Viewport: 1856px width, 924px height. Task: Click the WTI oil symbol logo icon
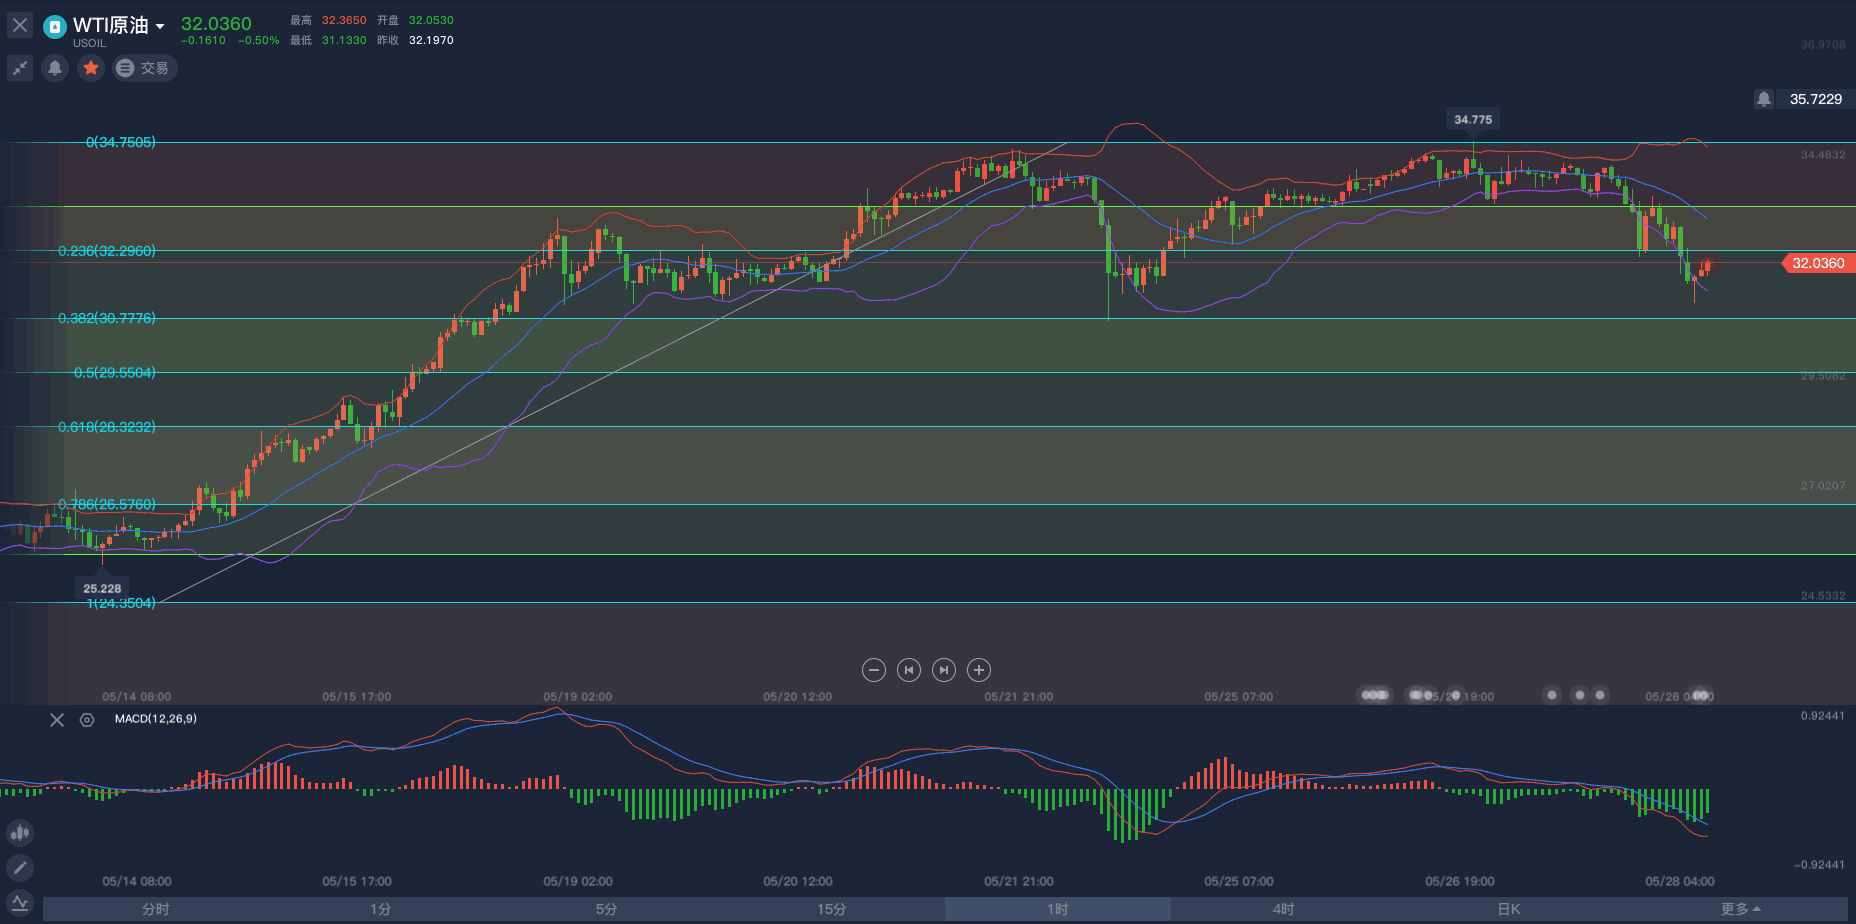(55, 26)
